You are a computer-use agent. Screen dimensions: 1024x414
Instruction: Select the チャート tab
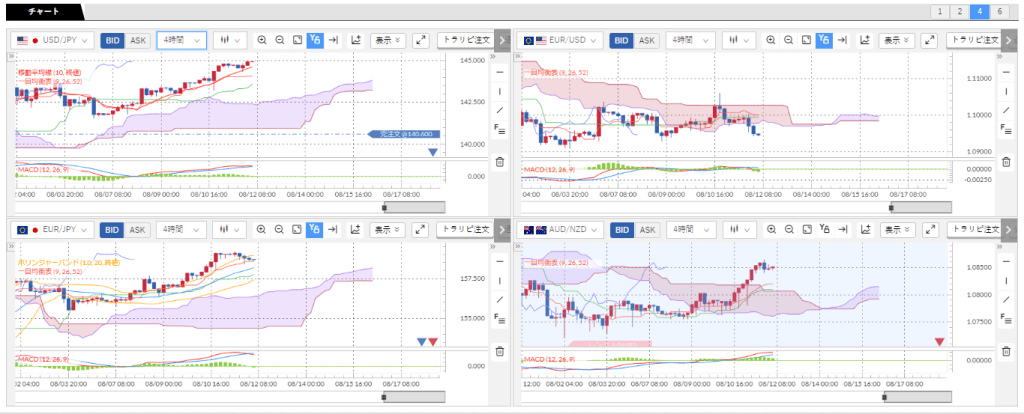click(42, 11)
